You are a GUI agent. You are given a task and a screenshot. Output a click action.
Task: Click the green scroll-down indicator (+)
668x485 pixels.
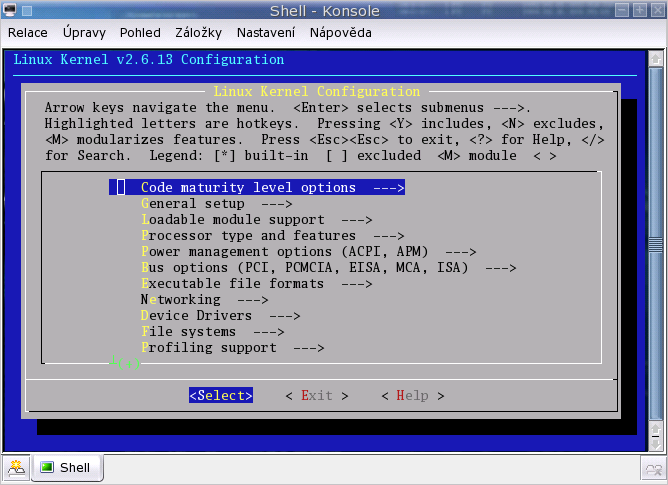(x=125, y=363)
